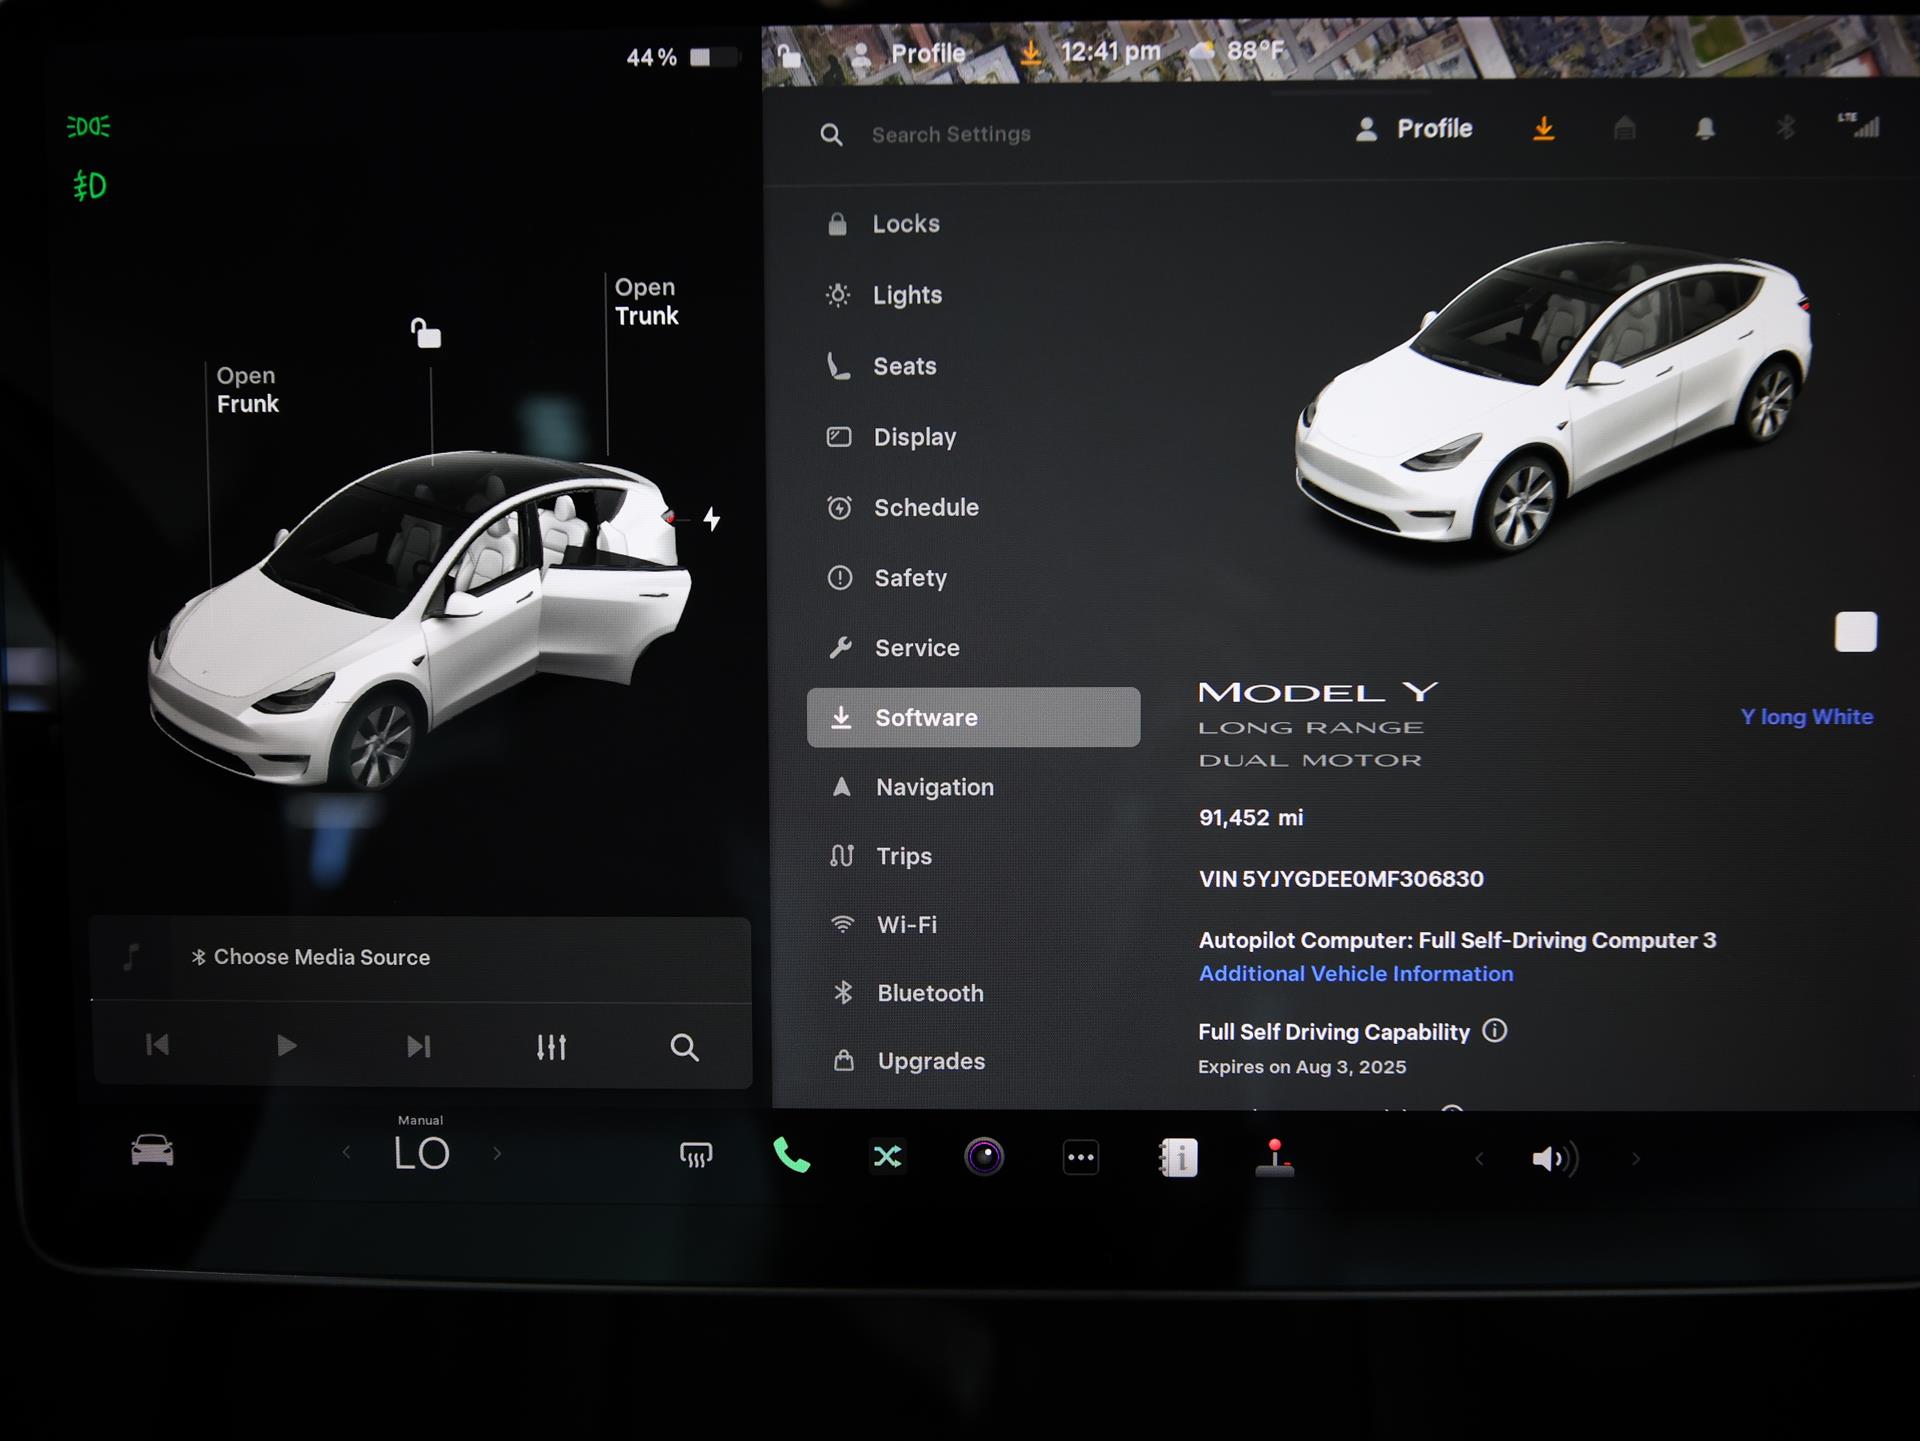The width and height of the screenshot is (1920, 1441).
Task: Click the speaker volume icon
Action: [x=1554, y=1159]
